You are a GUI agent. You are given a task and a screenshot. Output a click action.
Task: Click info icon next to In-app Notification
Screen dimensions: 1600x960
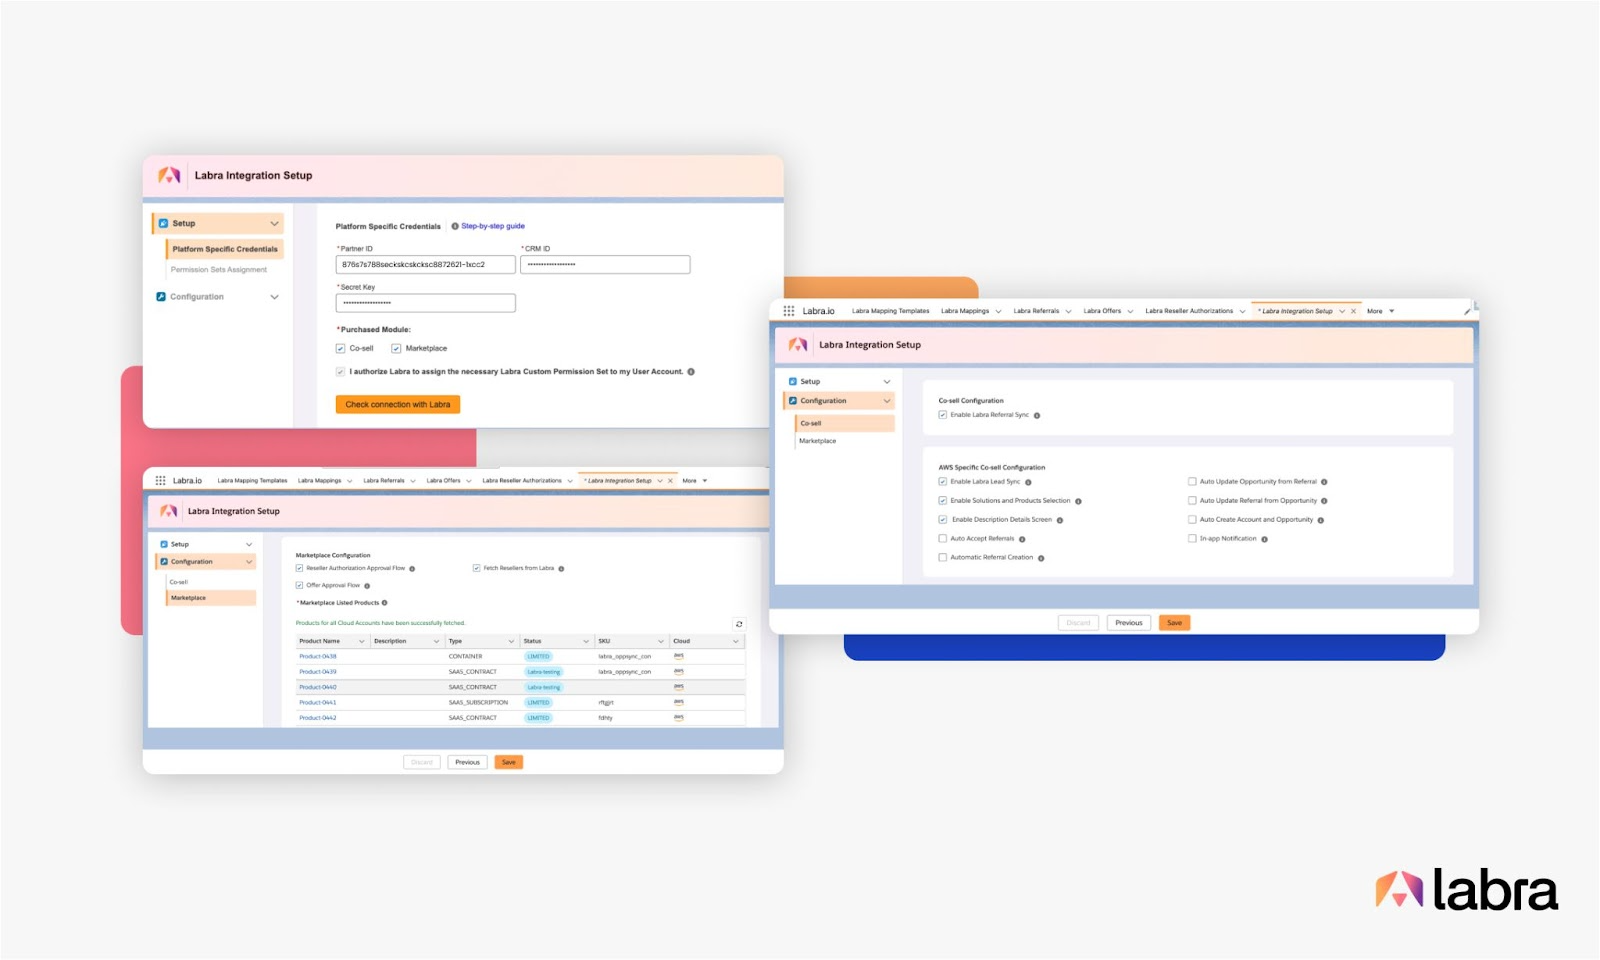click(x=1264, y=539)
